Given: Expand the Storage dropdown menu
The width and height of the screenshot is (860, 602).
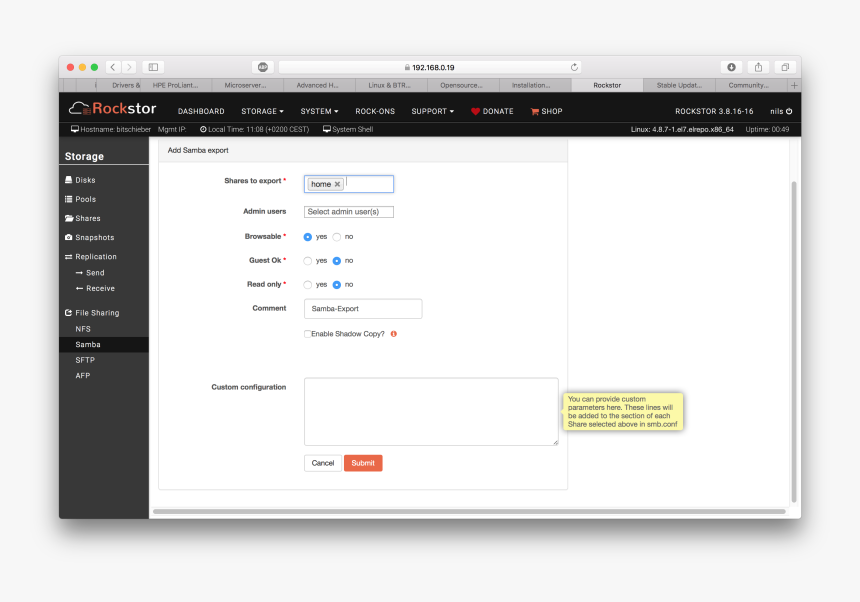Looking at the screenshot, I should tap(262, 111).
